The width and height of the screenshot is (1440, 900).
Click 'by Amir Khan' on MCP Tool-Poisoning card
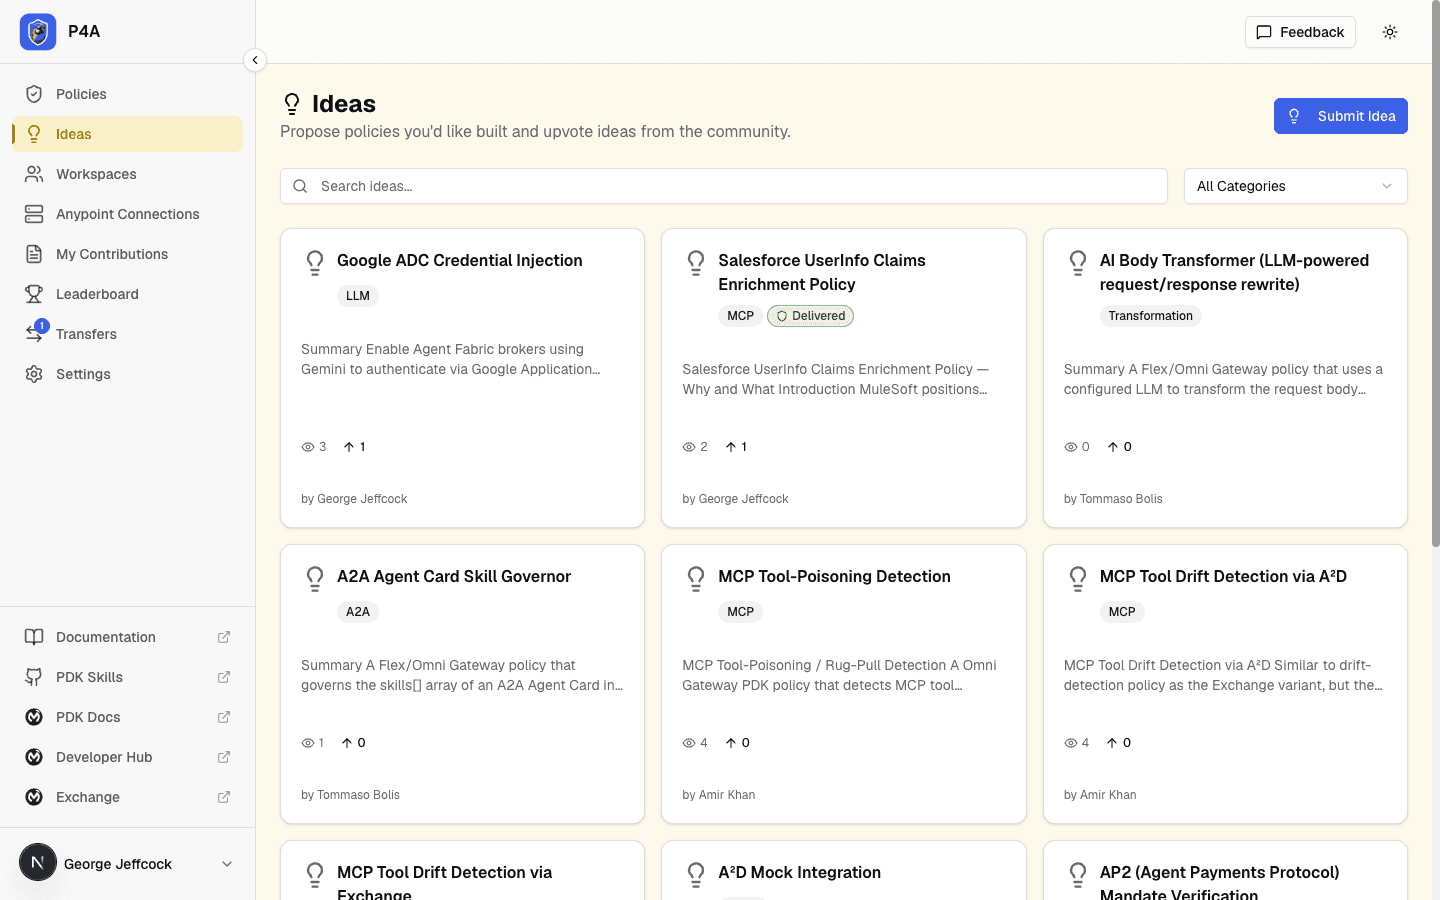(718, 795)
